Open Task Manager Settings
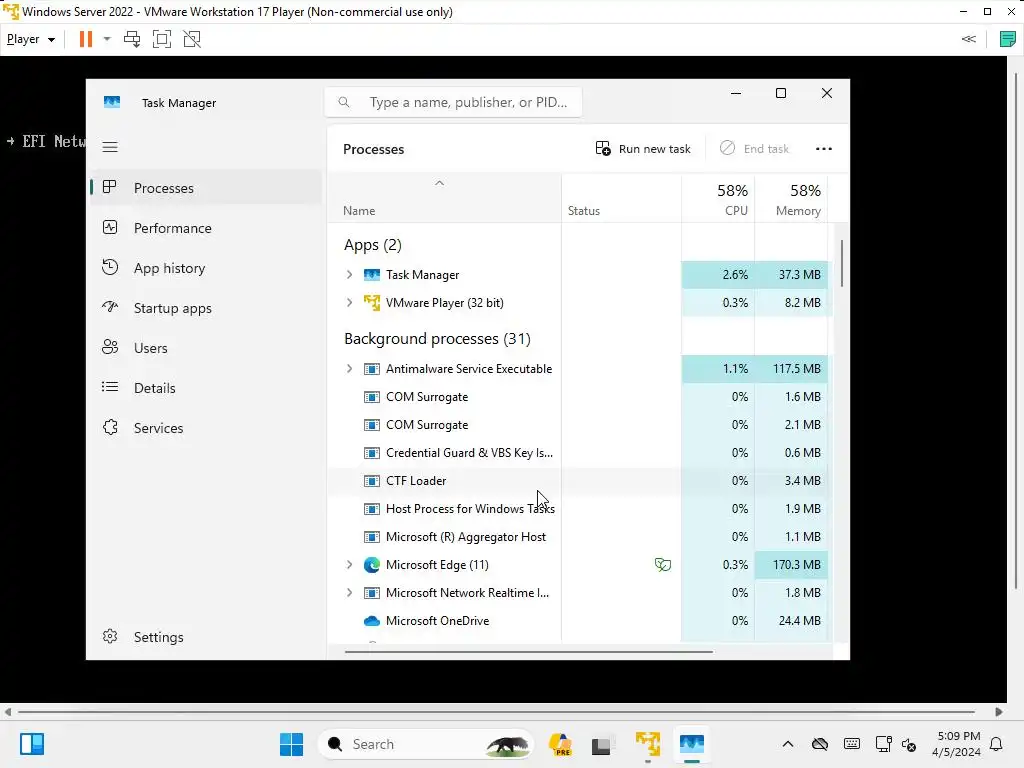 coord(206,637)
